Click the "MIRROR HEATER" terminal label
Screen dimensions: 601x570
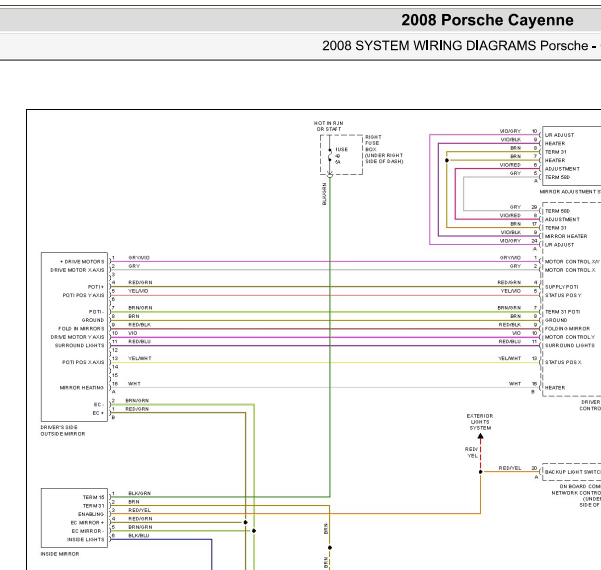566,236
